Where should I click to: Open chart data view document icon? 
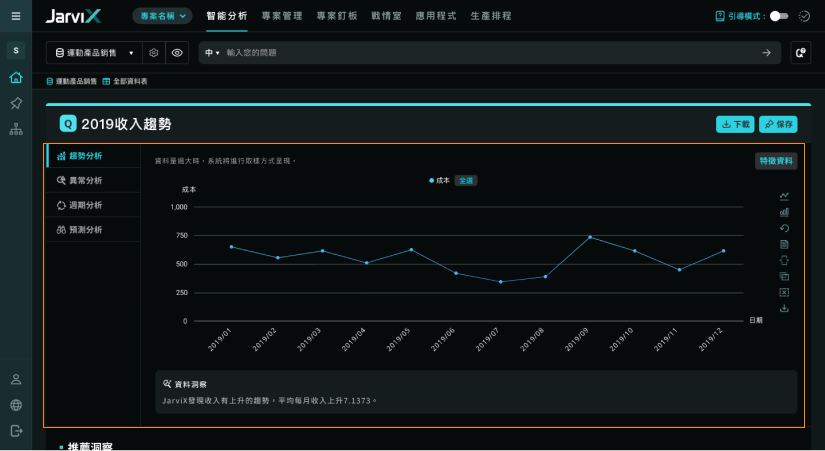[784, 244]
